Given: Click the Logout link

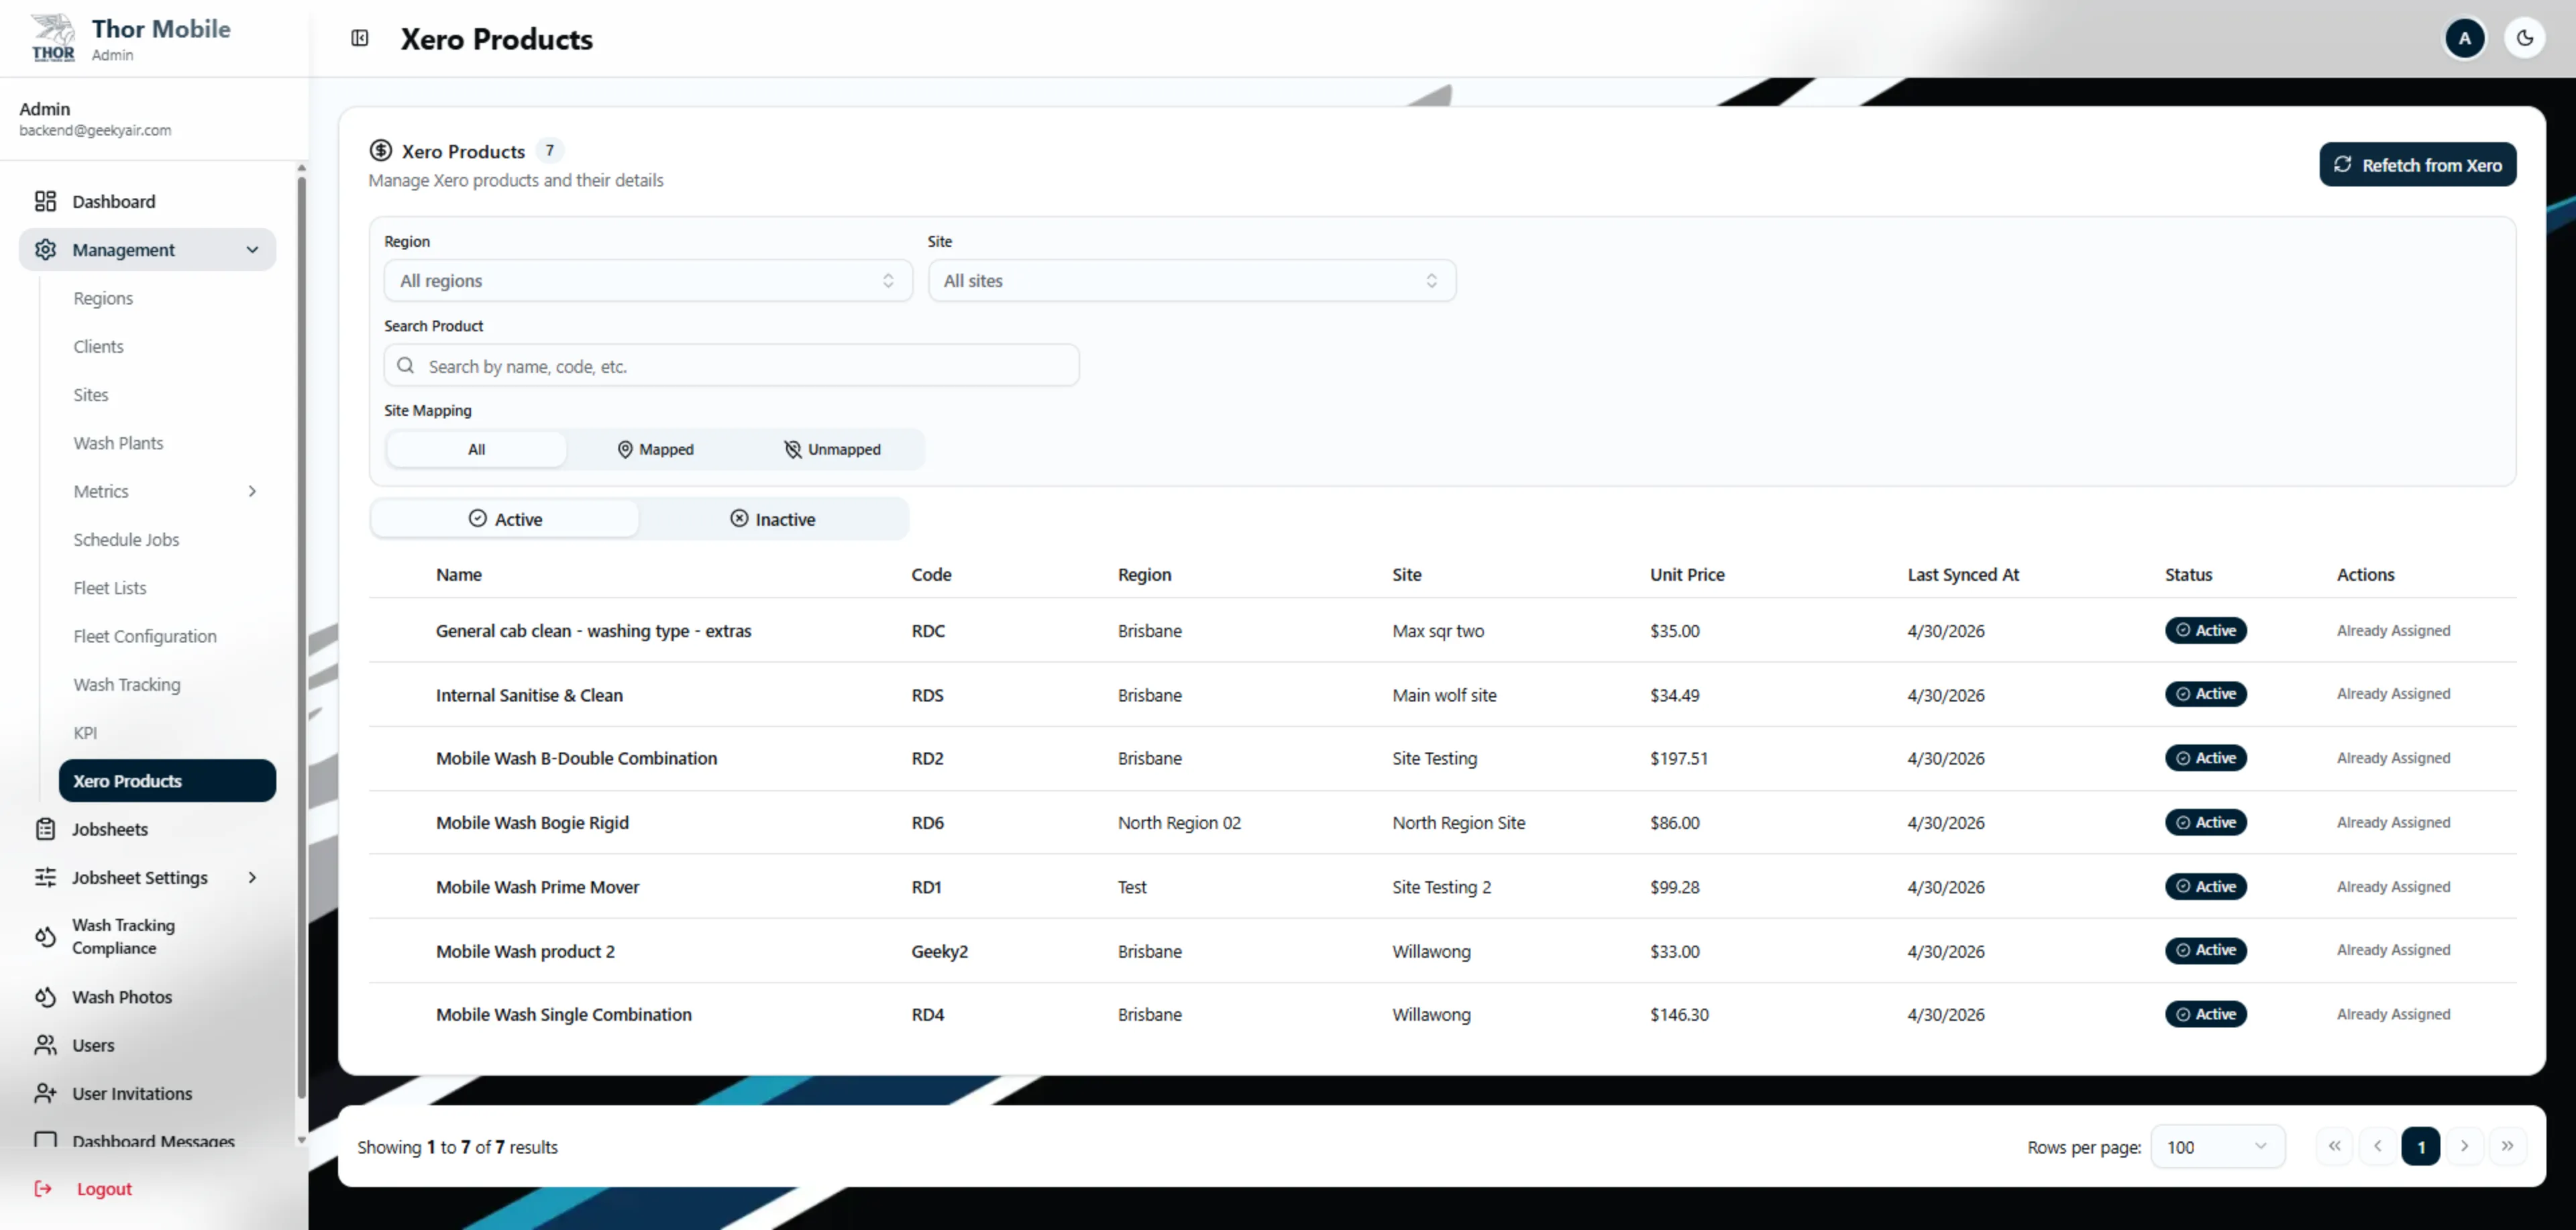Looking at the screenshot, I should 104,1188.
